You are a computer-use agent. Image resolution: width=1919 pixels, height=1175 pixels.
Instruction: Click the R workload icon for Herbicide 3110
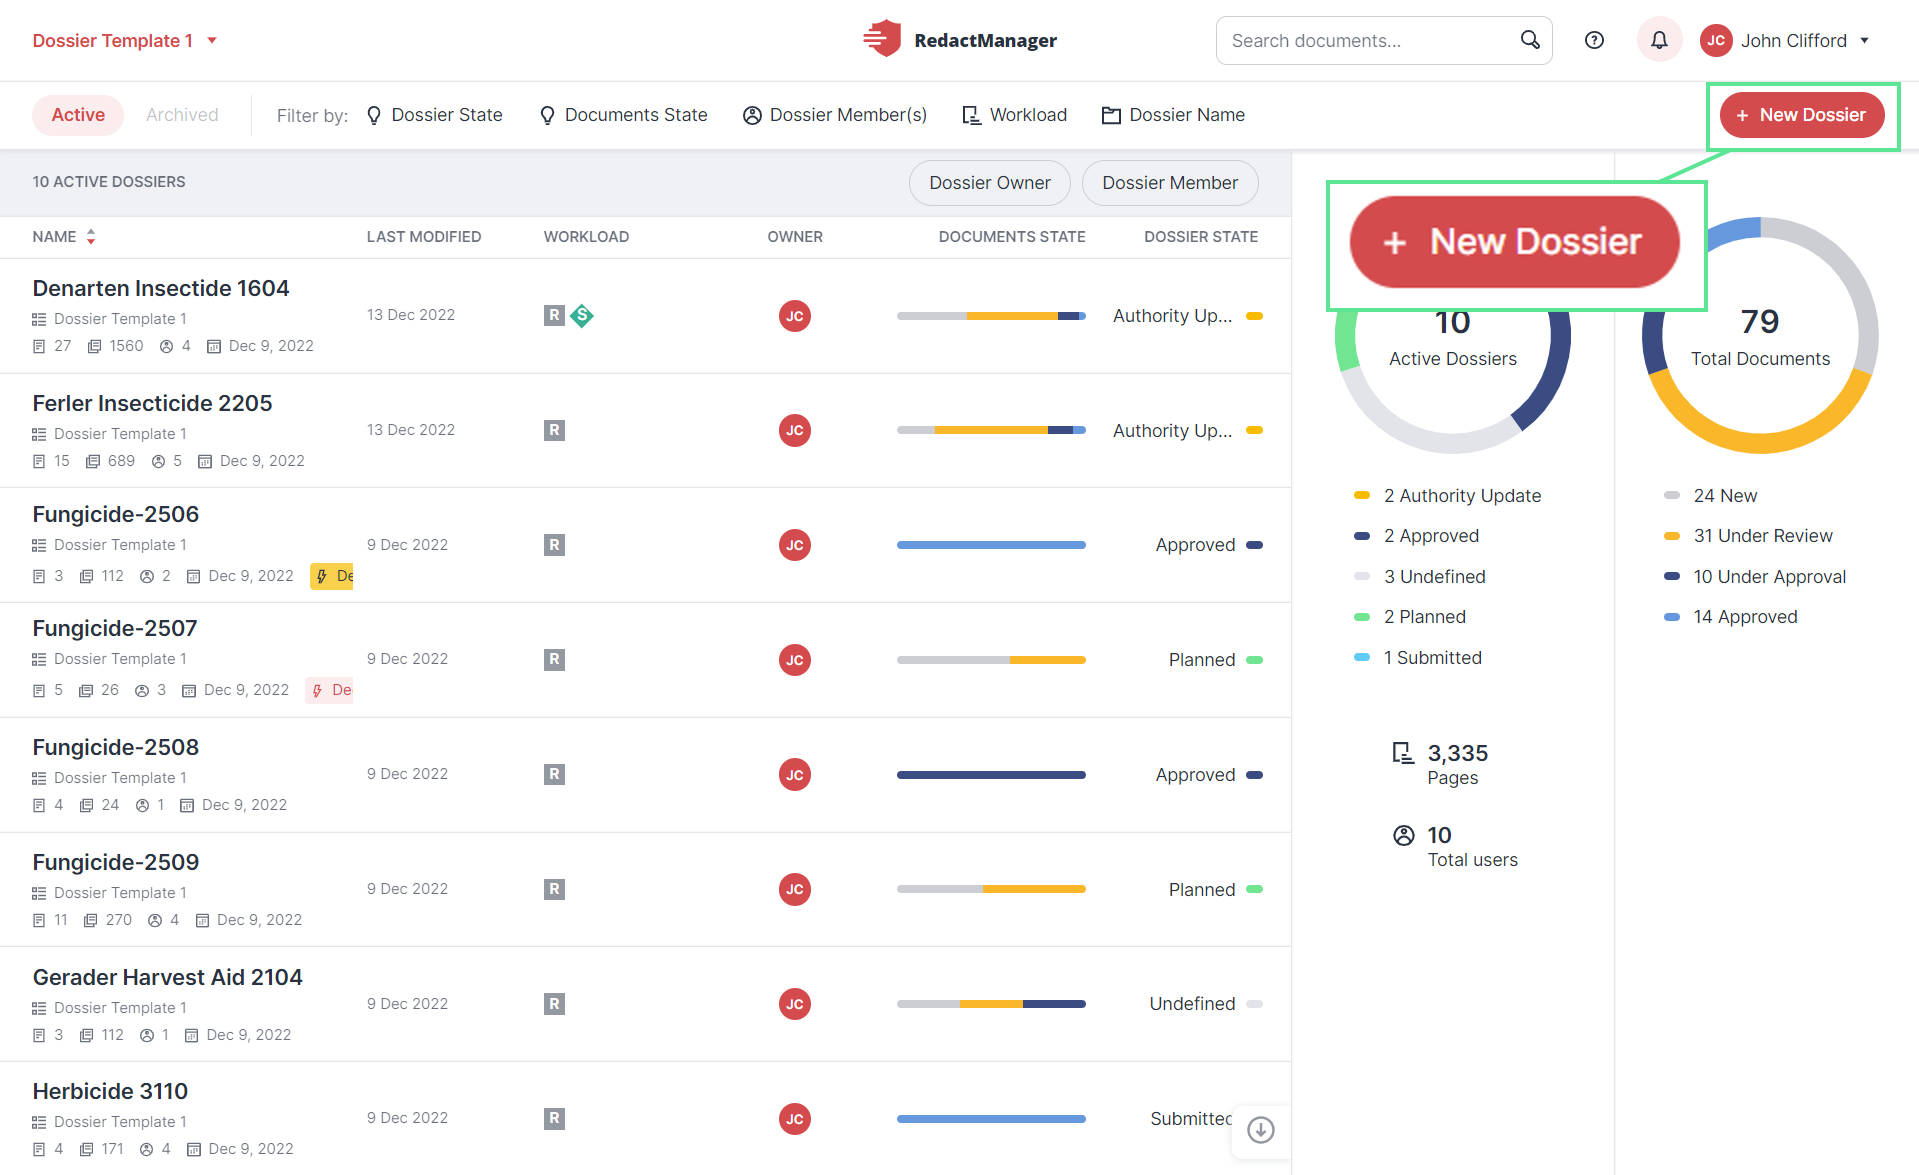[554, 1119]
